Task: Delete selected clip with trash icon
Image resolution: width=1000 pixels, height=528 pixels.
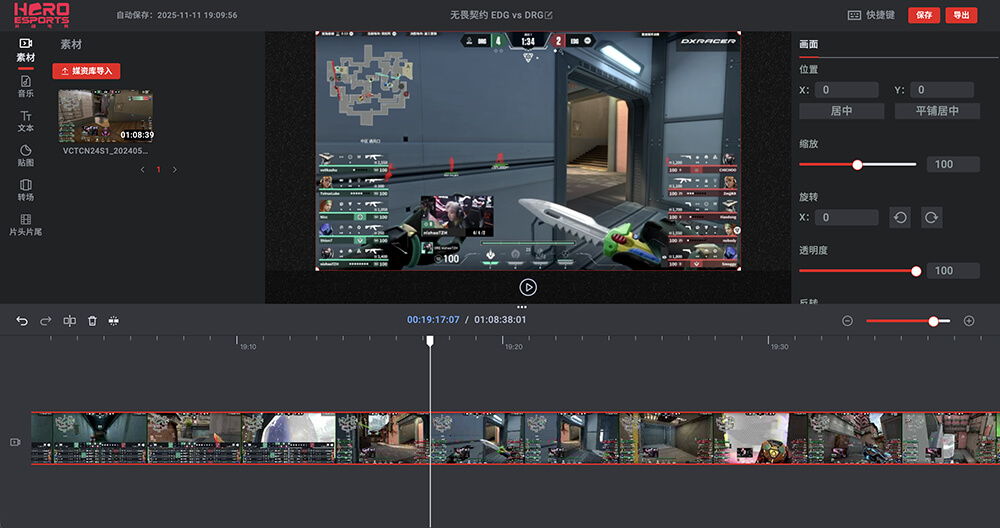Action: coord(92,321)
